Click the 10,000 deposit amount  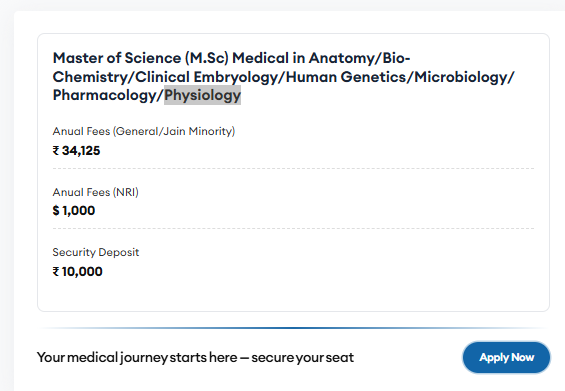pyautogui.click(x=82, y=271)
